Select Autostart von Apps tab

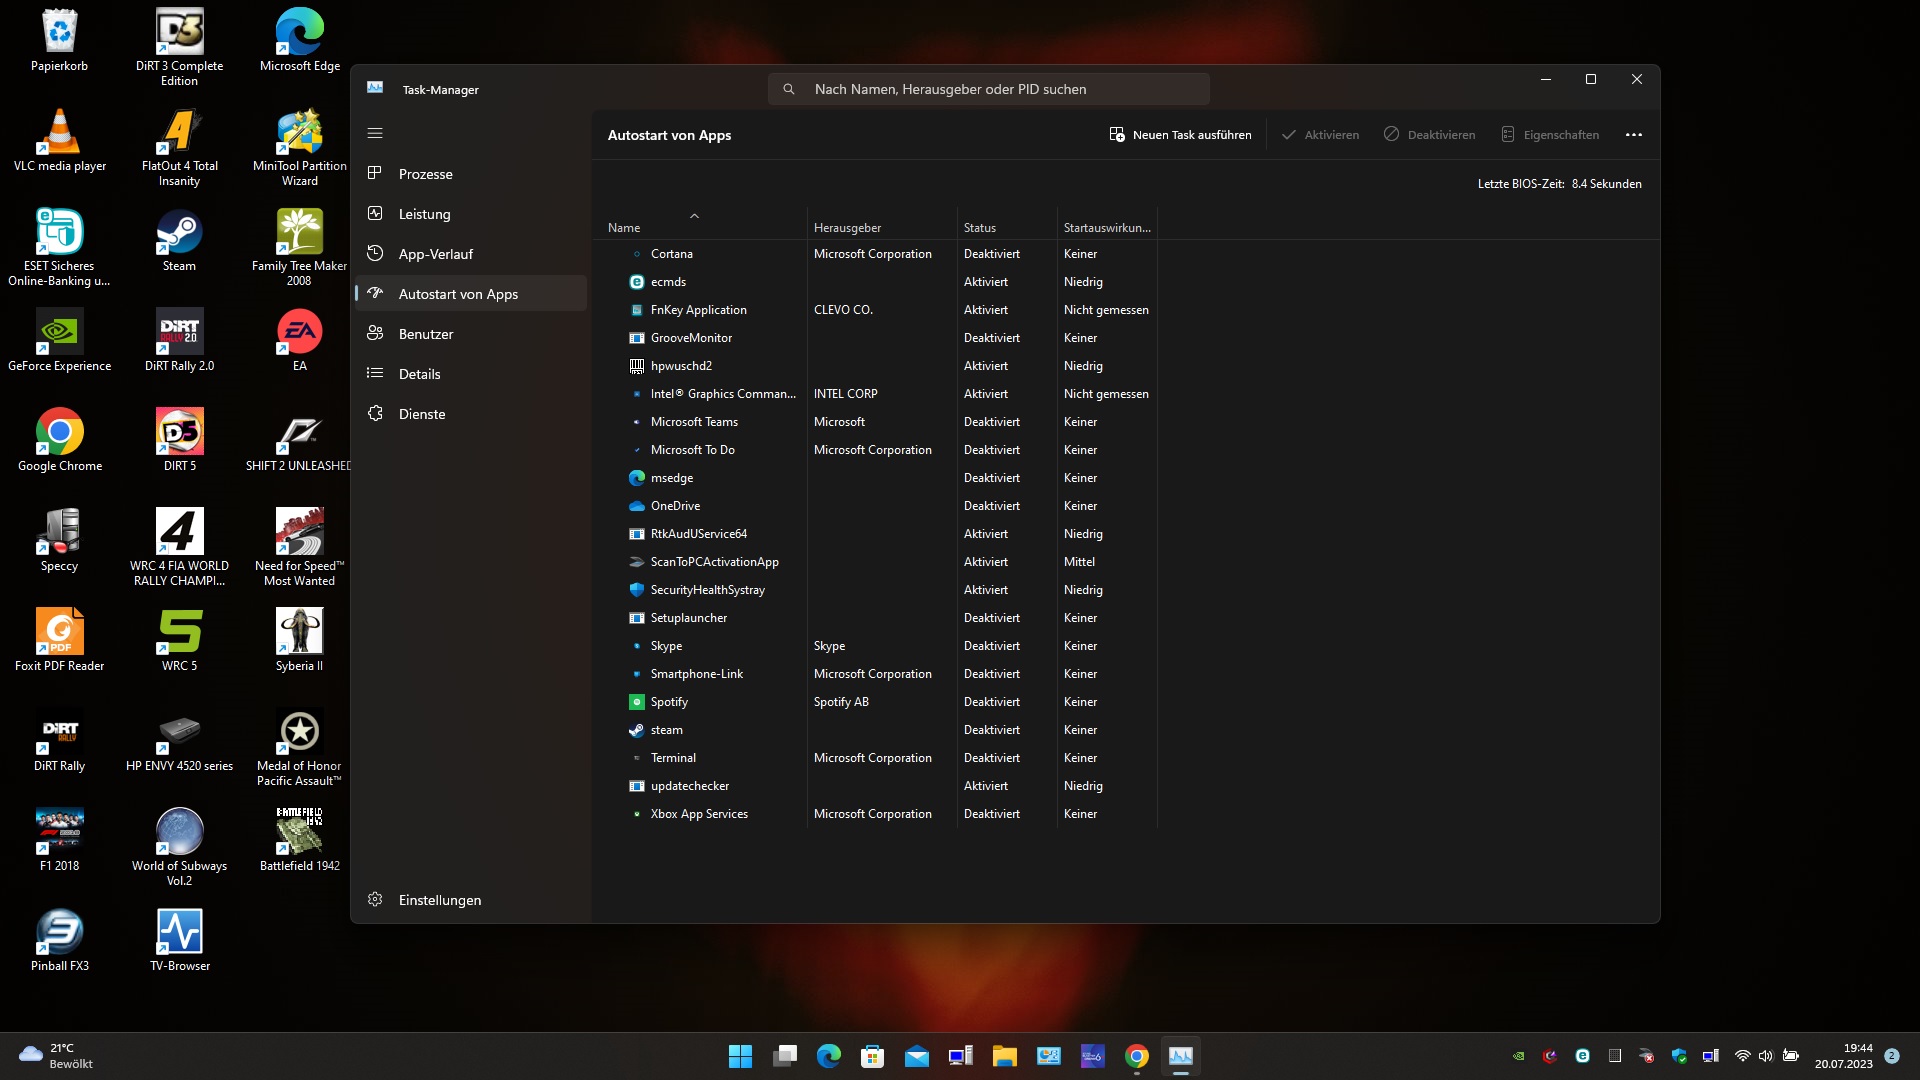click(458, 294)
